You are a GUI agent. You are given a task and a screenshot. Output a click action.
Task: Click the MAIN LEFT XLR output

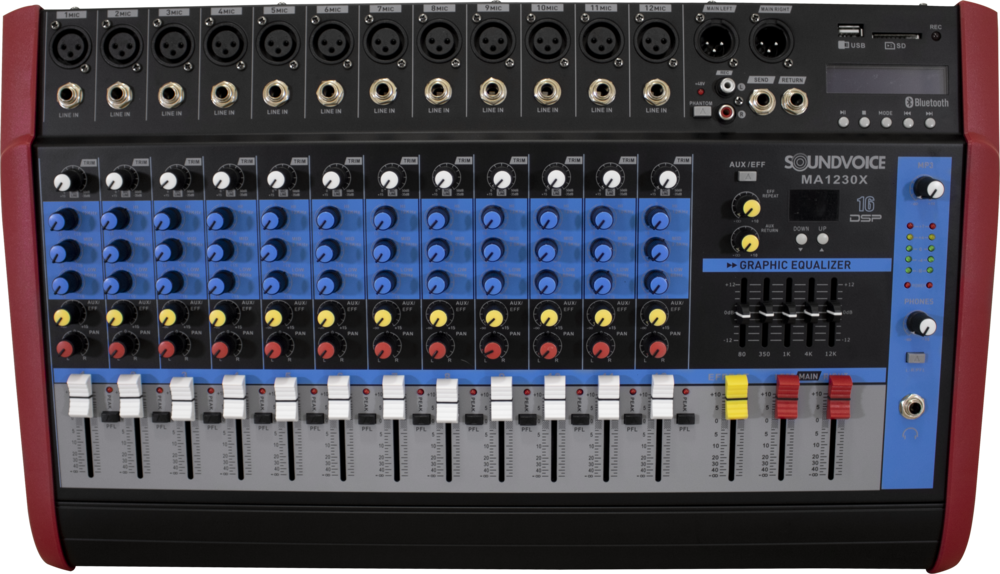coord(716,41)
